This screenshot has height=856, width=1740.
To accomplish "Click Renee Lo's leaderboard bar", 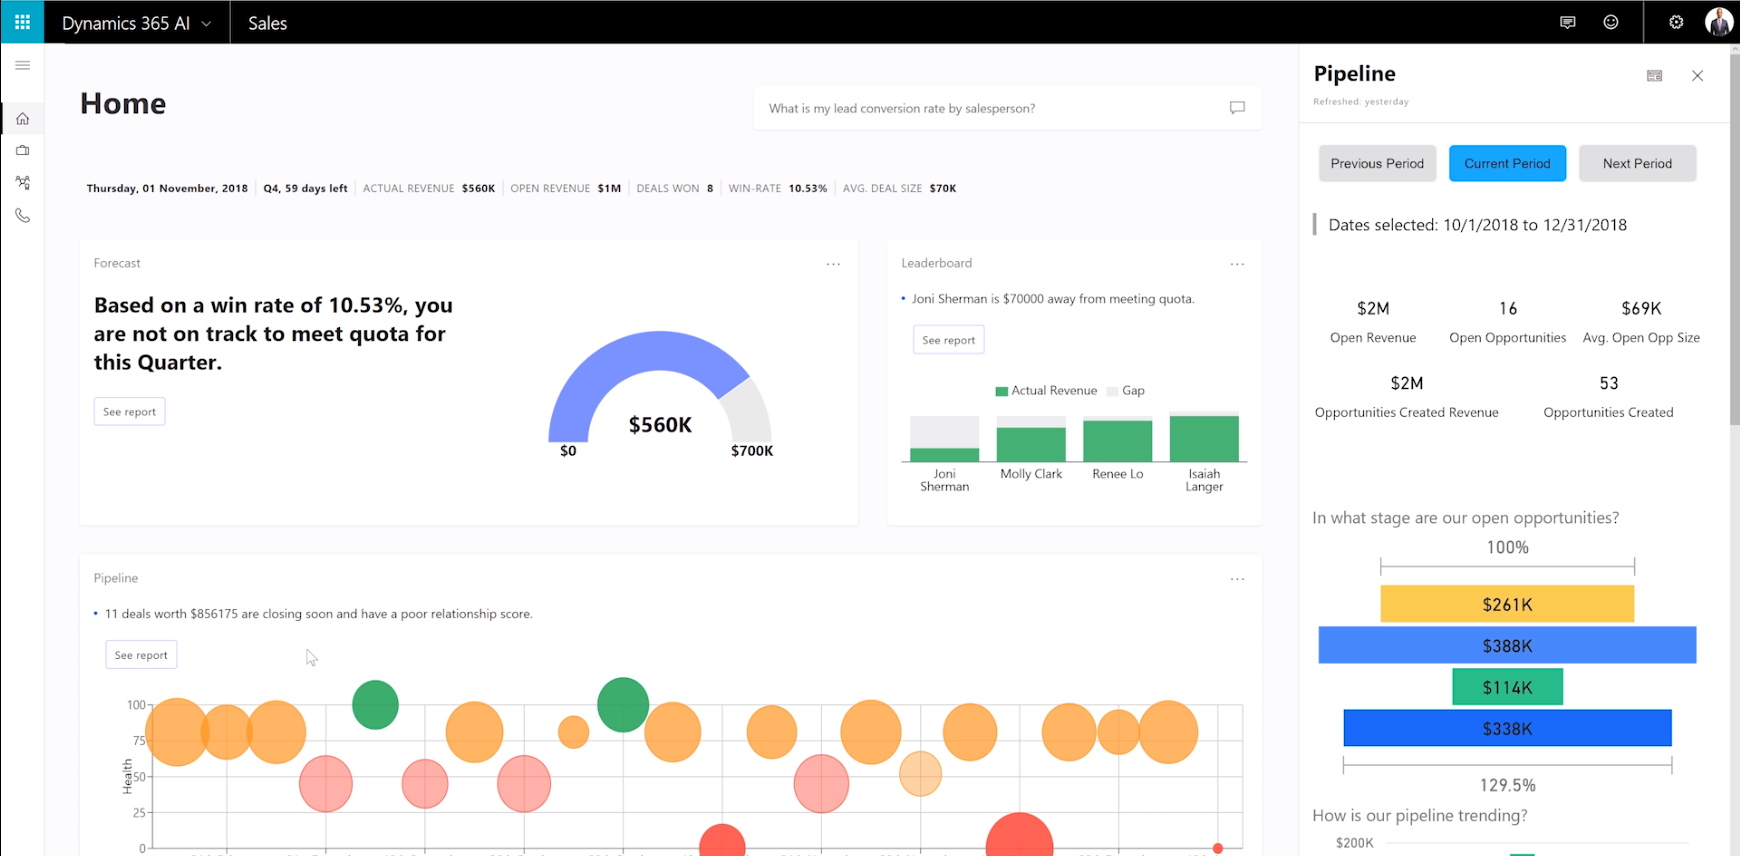I will pyautogui.click(x=1117, y=439).
